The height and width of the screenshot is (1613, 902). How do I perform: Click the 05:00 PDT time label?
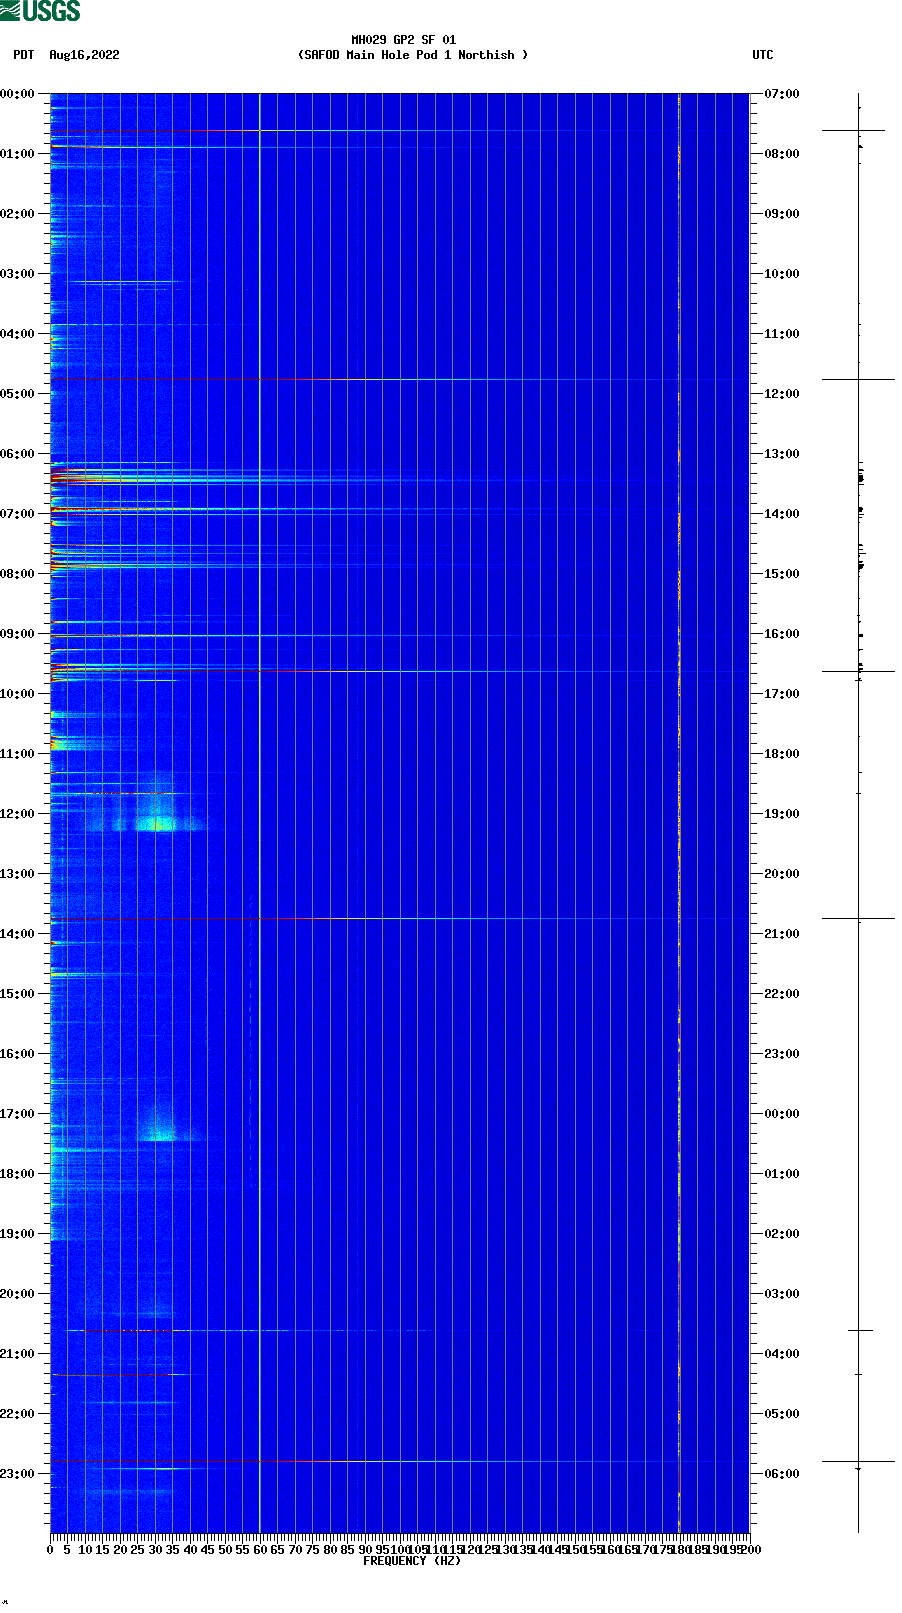point(18,394)
